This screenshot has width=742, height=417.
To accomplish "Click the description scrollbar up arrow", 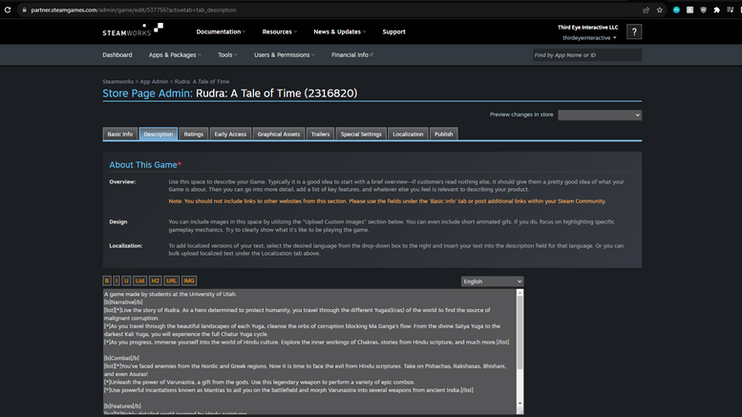I will pyautogui.click(x=520, y=293).
